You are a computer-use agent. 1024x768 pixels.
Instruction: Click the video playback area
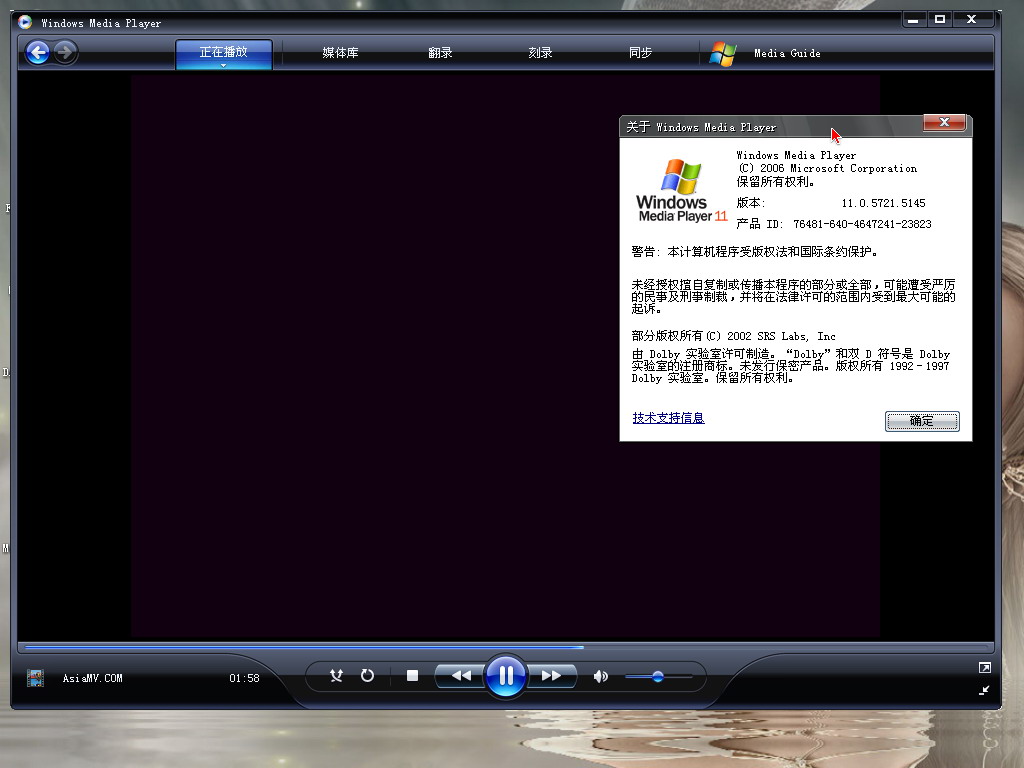click(x=505, y=355)
